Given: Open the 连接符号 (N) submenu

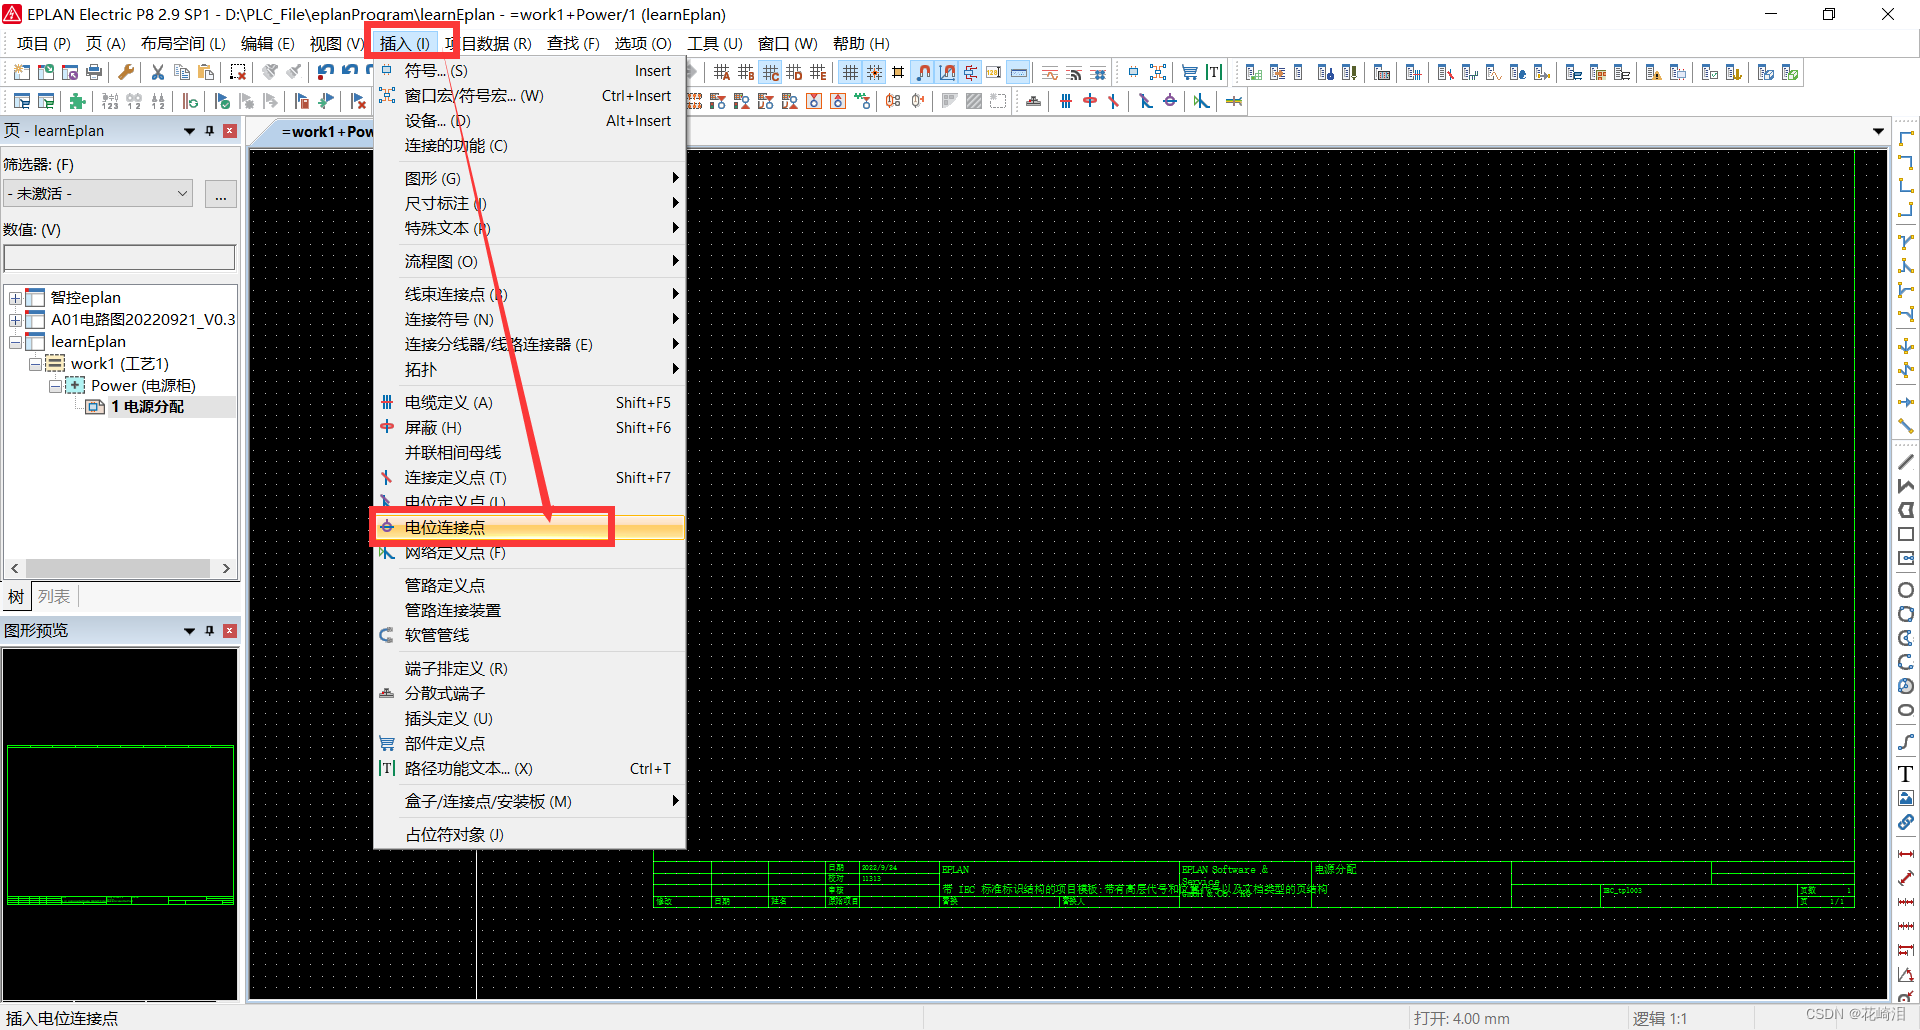Looking at the screenshot, I should tap(529, 319).
